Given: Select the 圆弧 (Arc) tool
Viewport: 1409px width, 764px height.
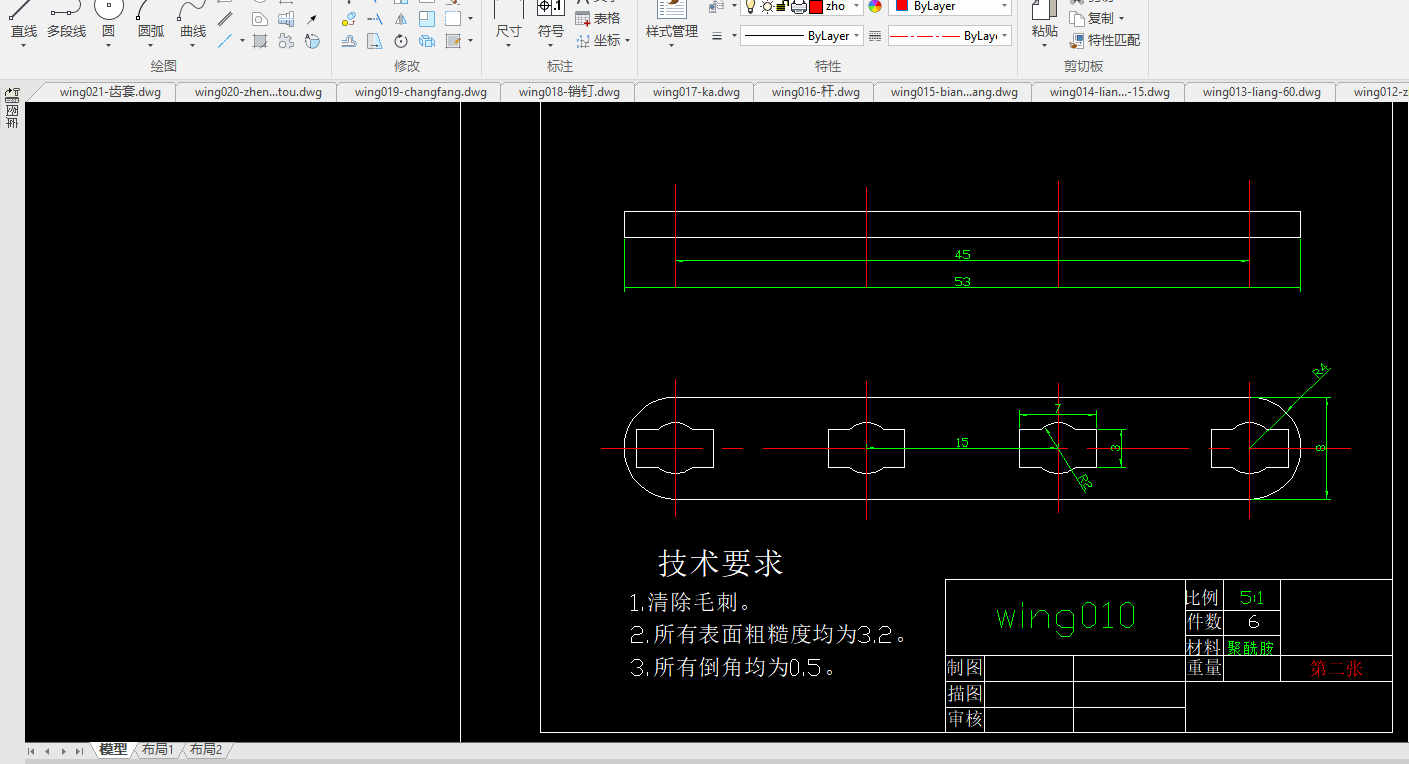Looking at the screenshot, I should [151, 21].
